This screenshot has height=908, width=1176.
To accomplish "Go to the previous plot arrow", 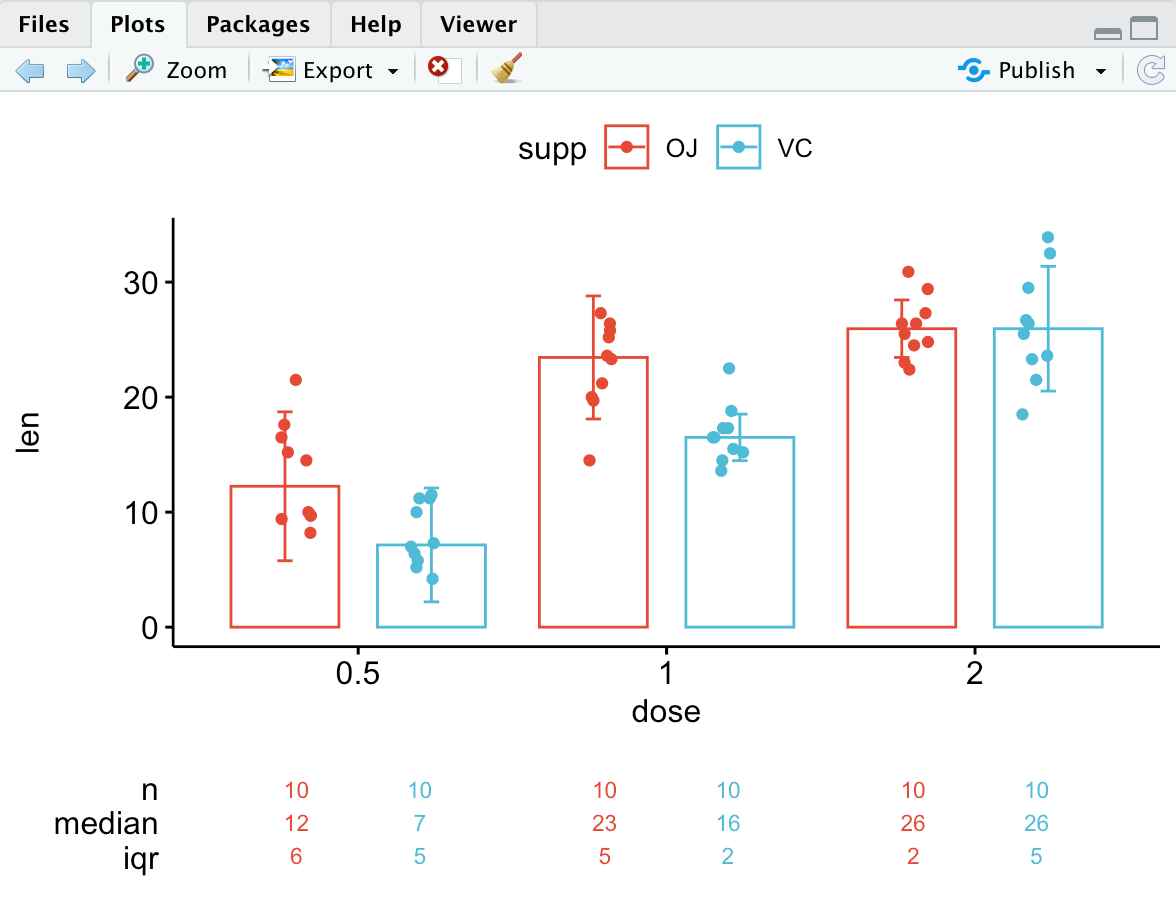I will (30, 70).
